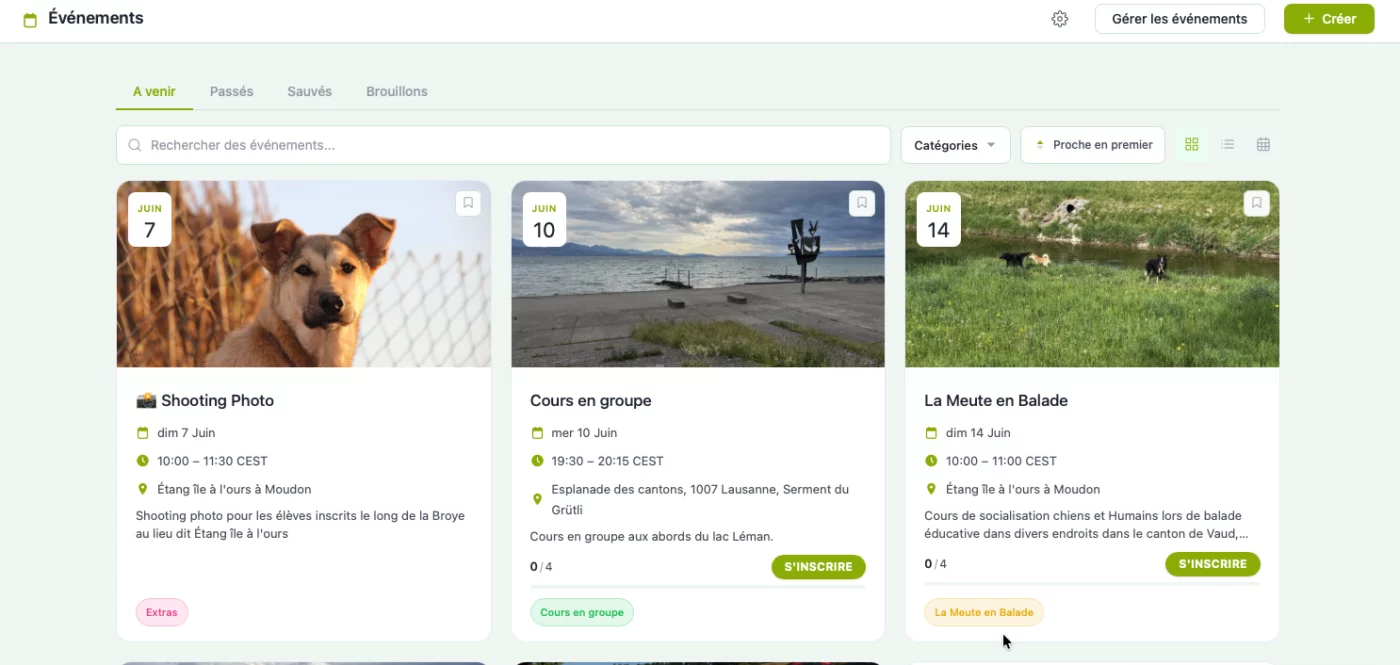Switch to list view layout
The width and height of the screenshot is (1400, 665).
coord(1227,145)
